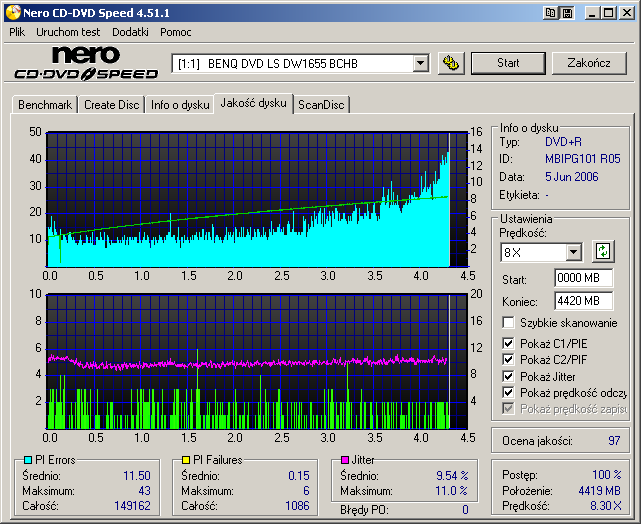The height and width of the screenshot is (524, 641).
Task: Click the green refresh speed icon
Action: point(603,251)
